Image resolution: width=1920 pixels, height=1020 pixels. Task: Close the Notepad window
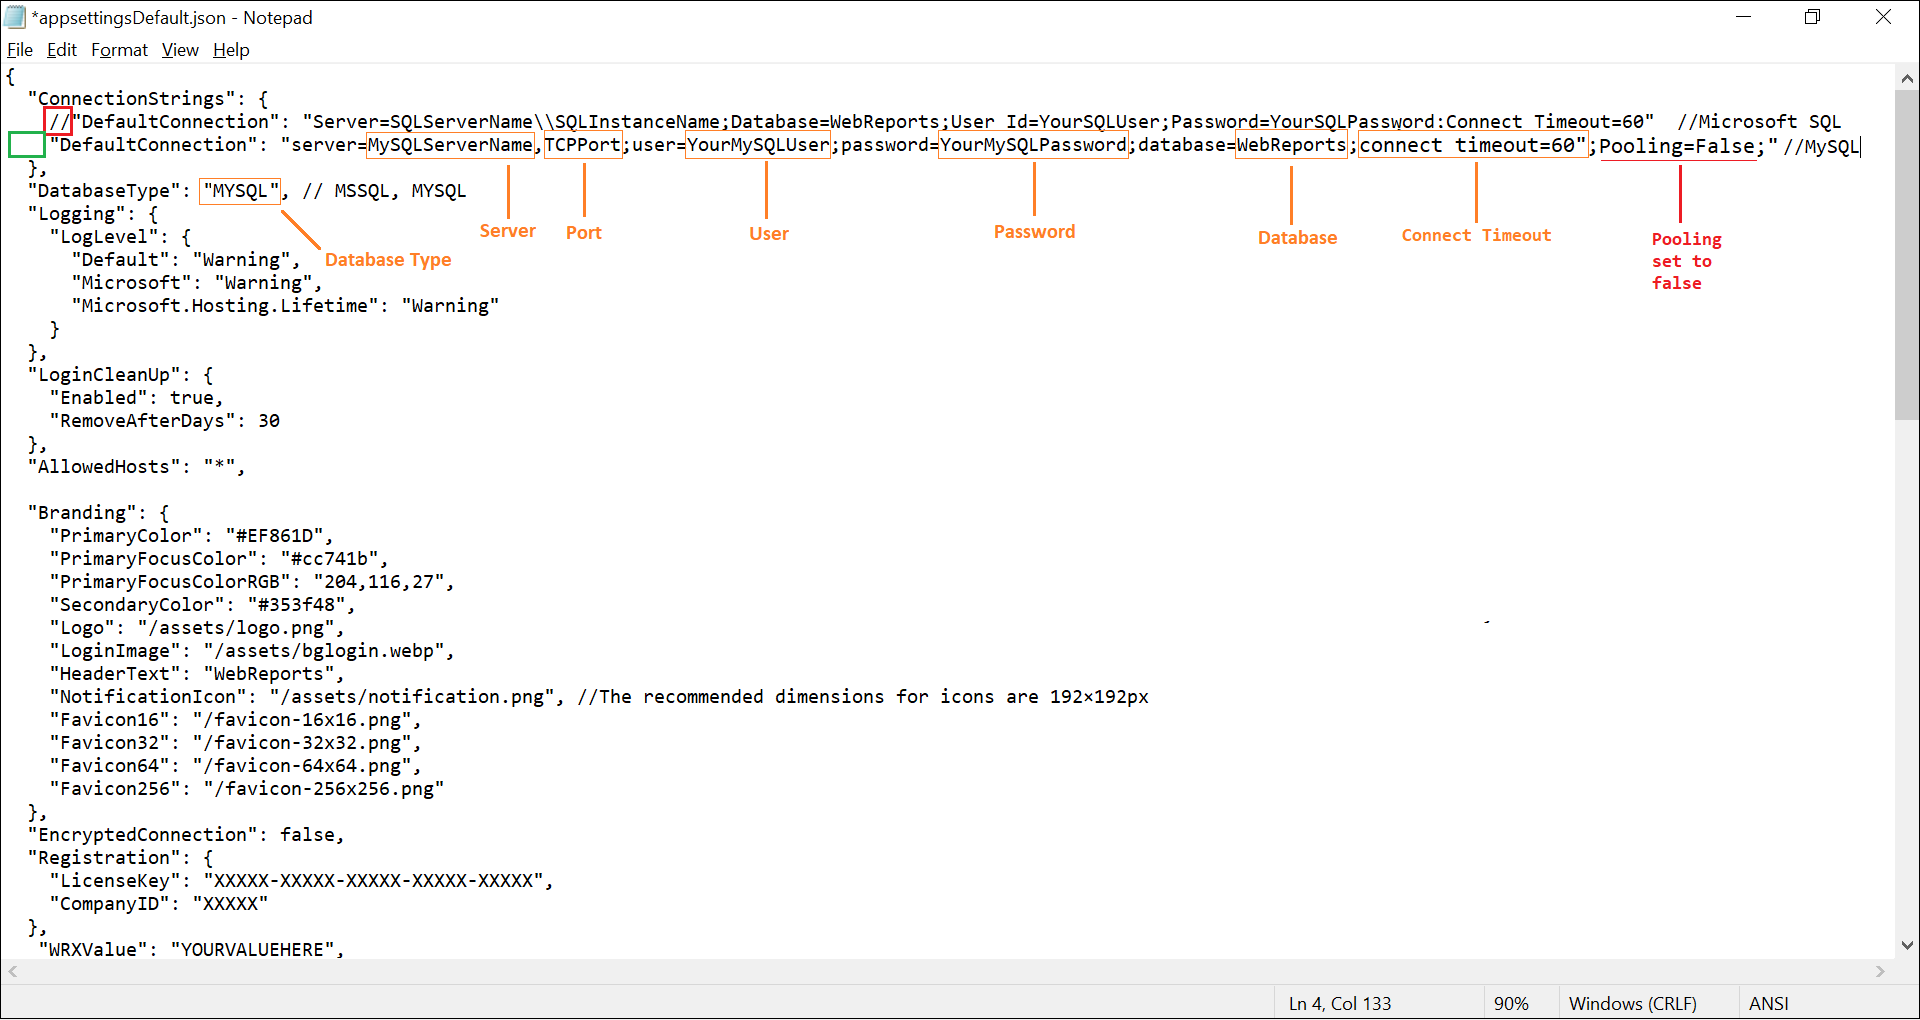1883,17
